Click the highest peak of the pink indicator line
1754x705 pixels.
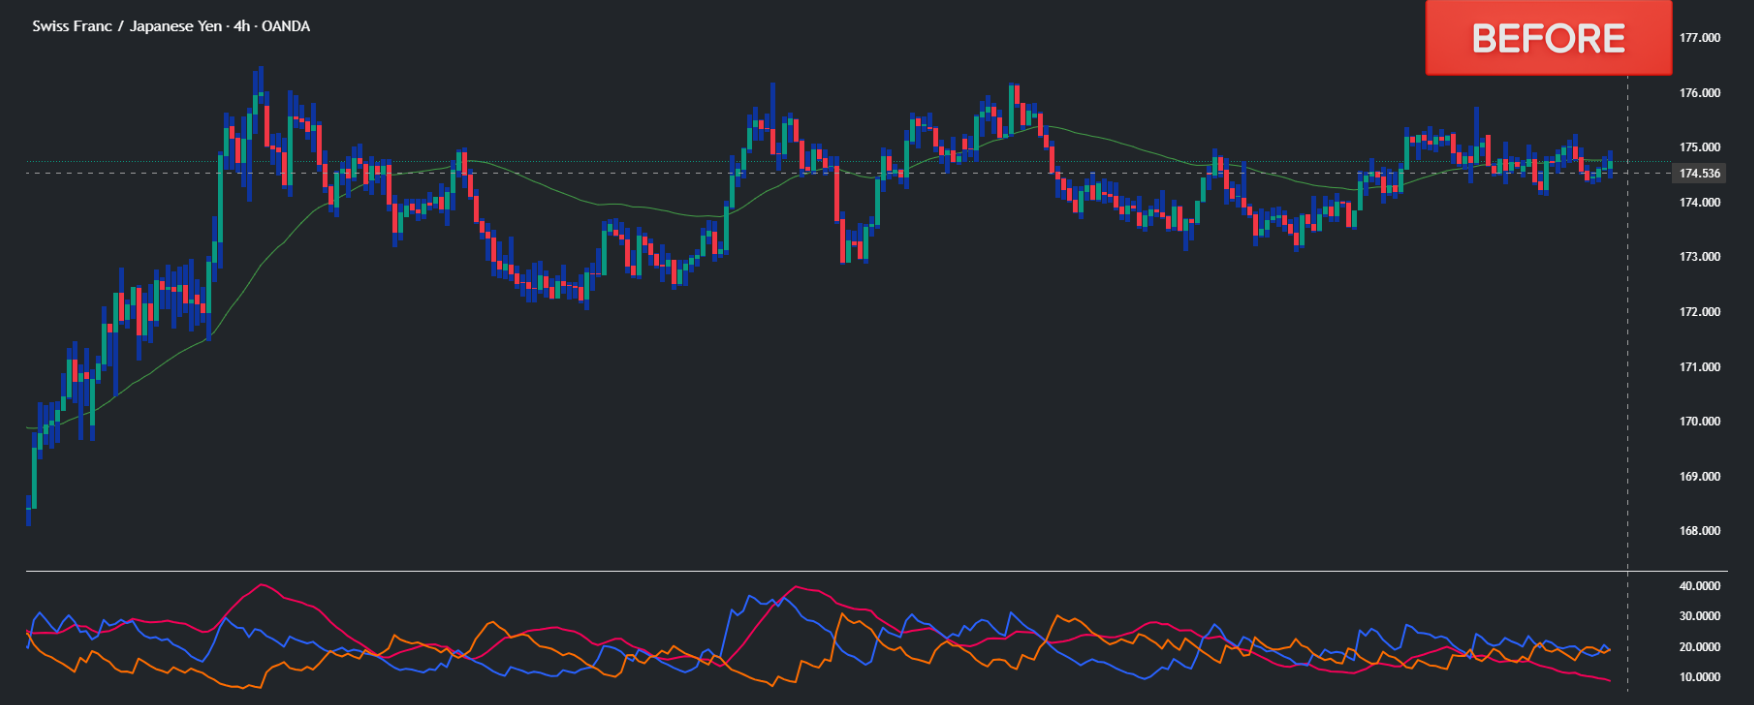(262, 585)
